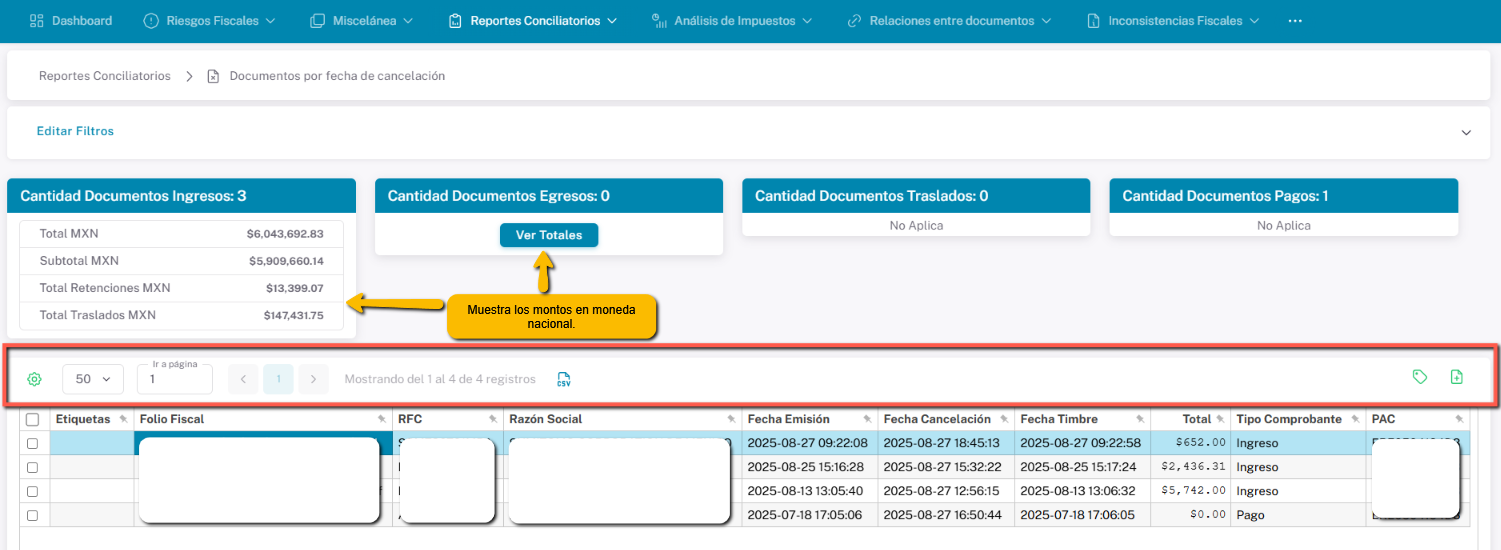Click the Ir a página input field
1501x550 pixels.
coord(175,381)
